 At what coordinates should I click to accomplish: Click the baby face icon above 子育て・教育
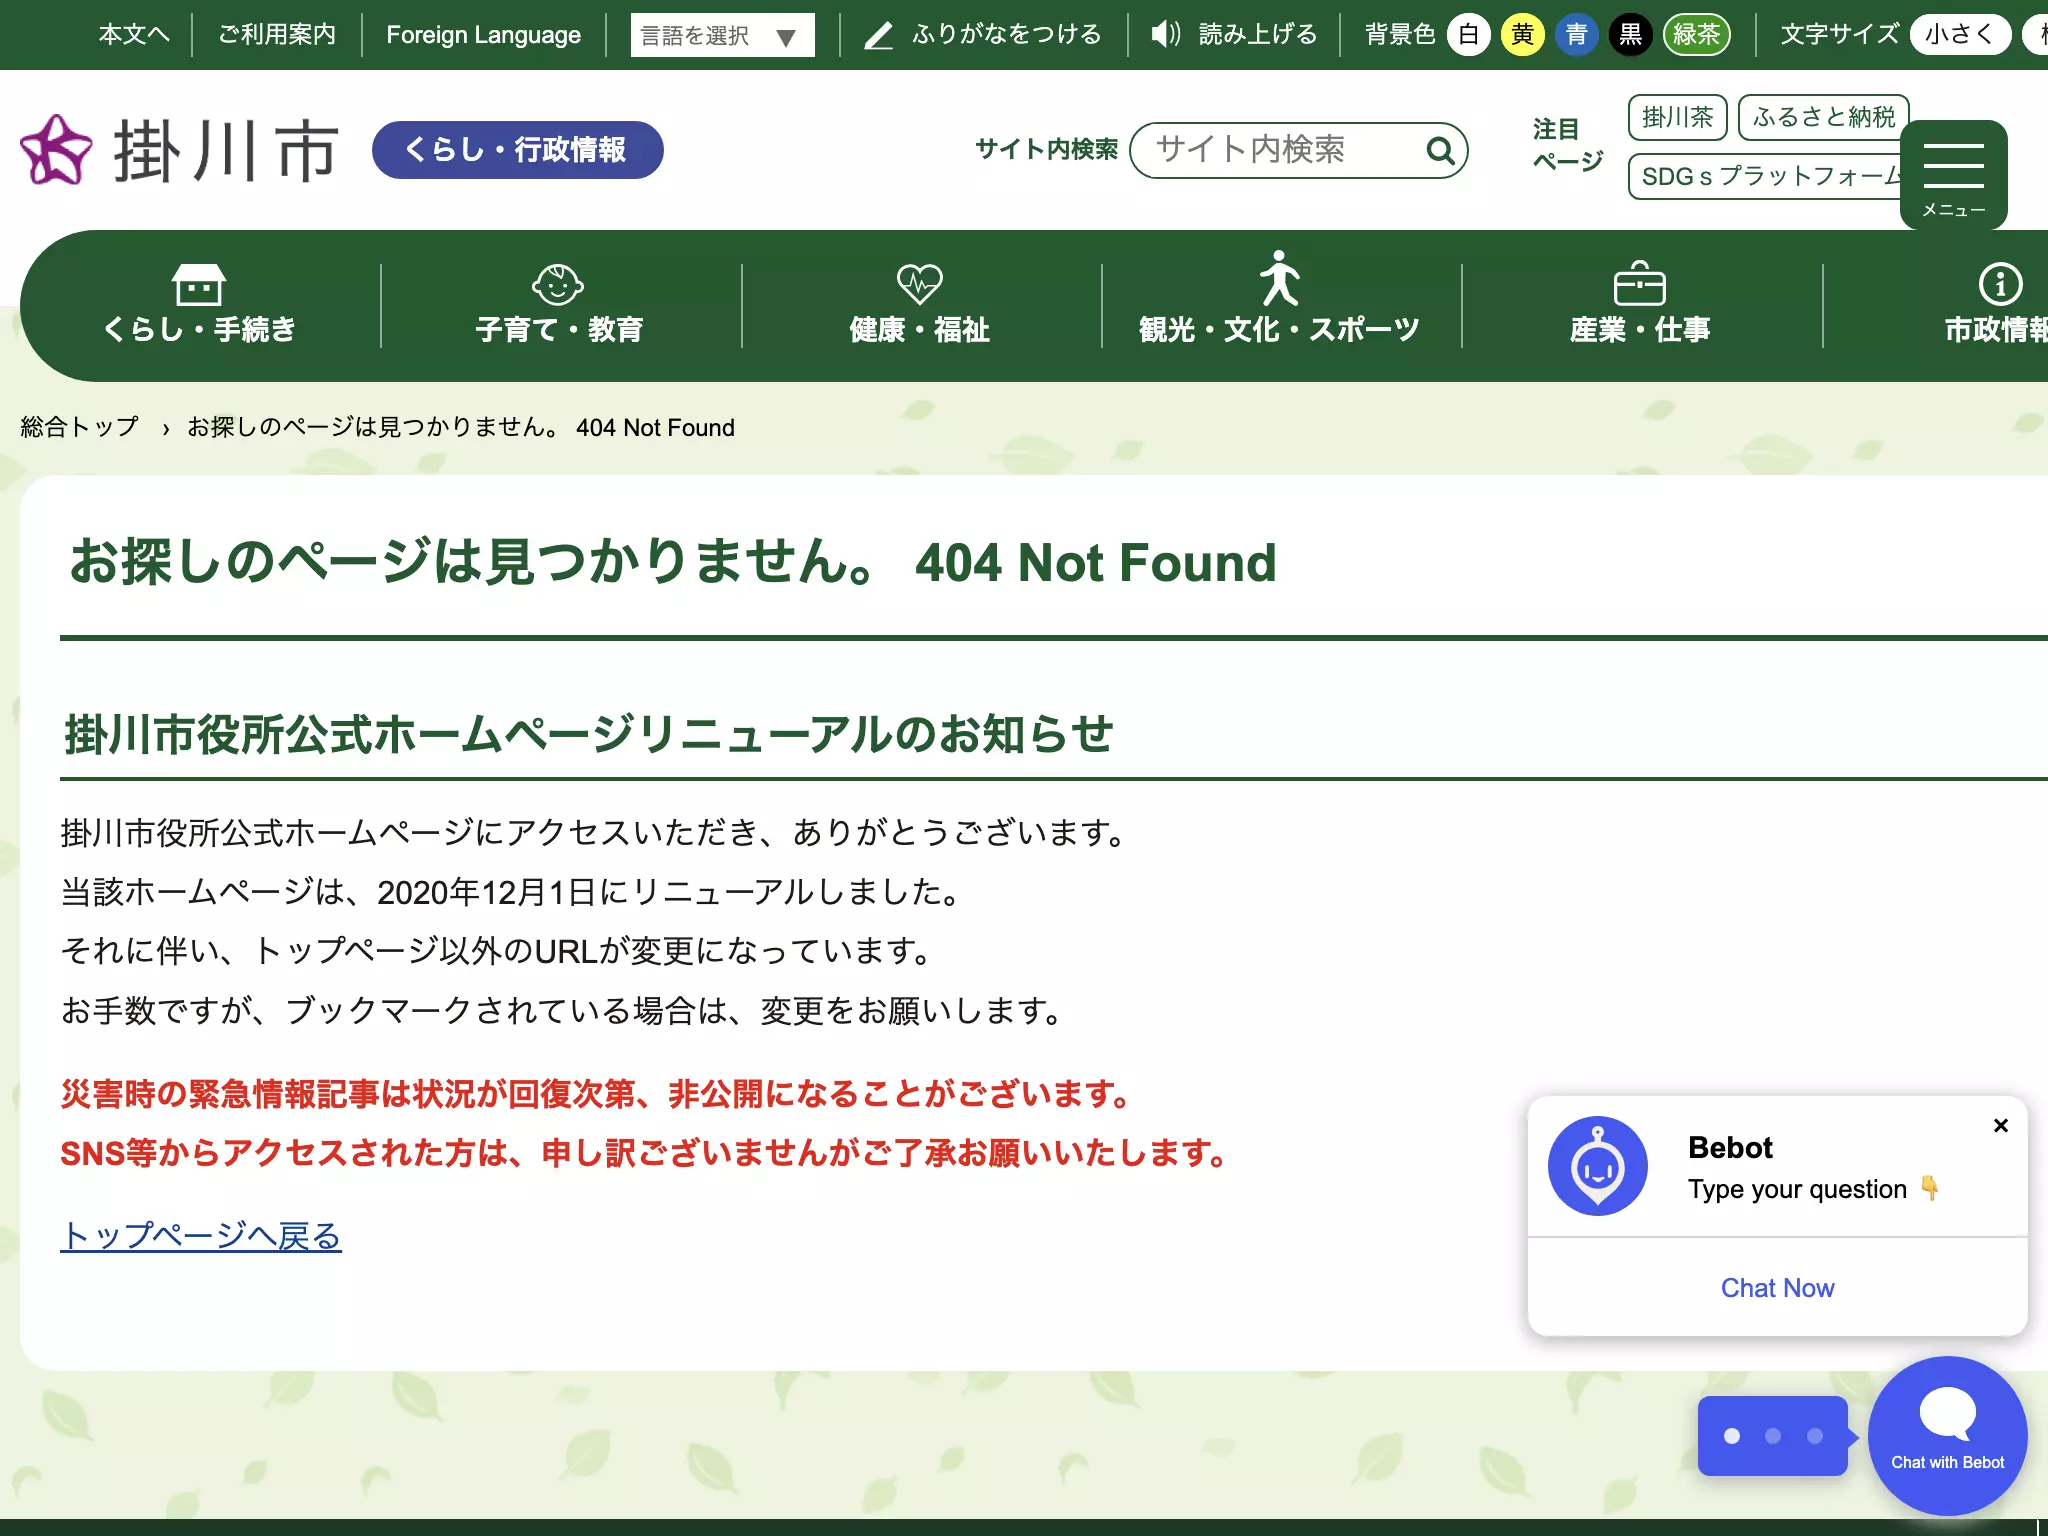[558, 284]
